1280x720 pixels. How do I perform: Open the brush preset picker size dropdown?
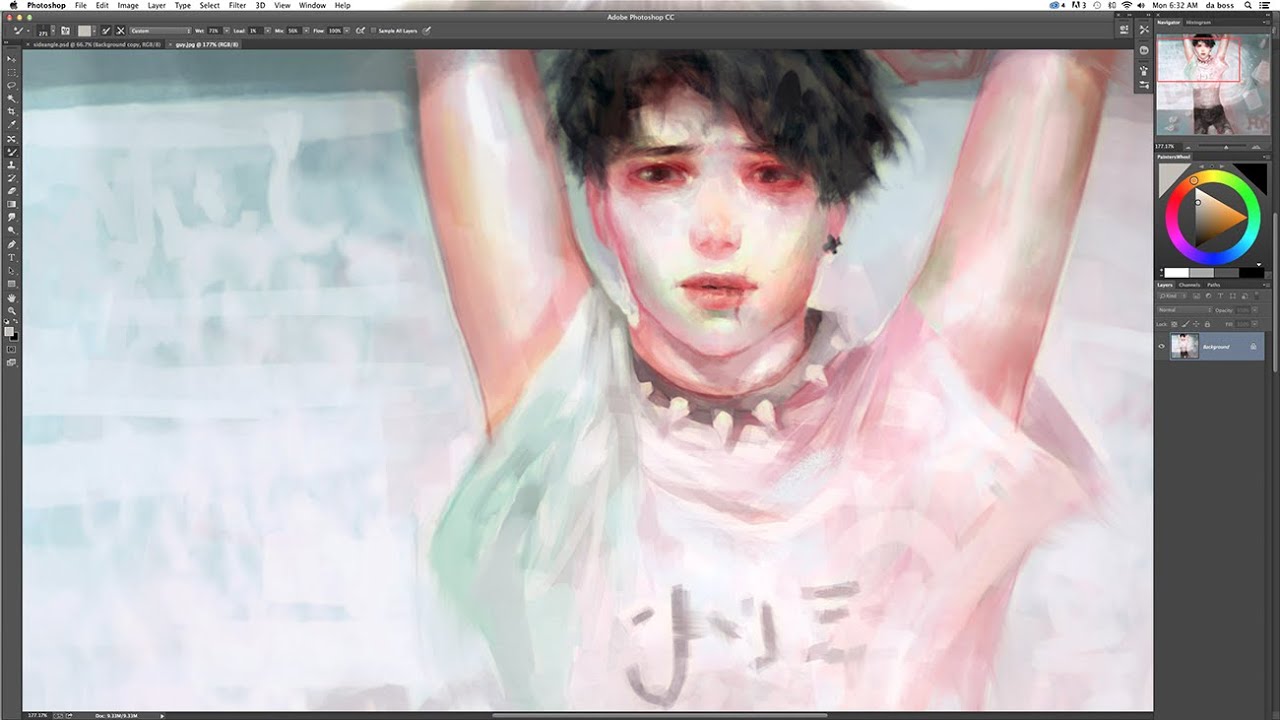[x=53, y=31]
